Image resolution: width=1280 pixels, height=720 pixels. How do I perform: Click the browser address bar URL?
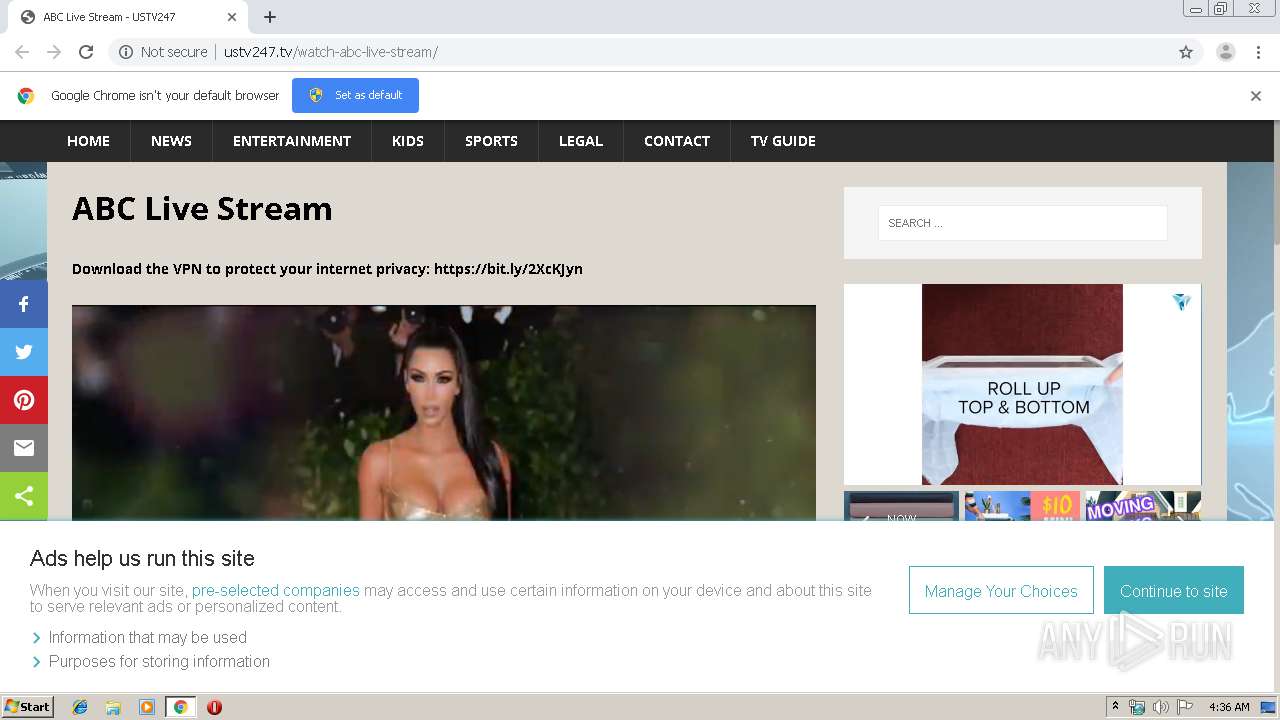point(331,52)
